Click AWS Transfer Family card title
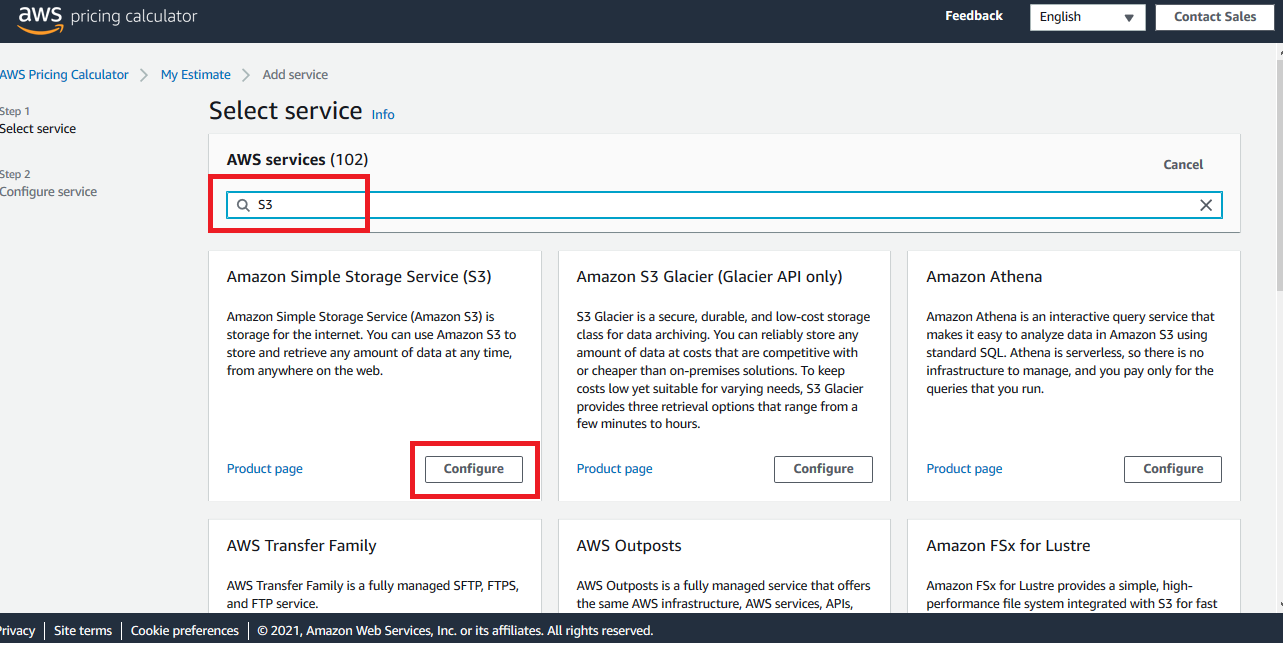This screenshot has height=648, width=1283. click(302, 546)
